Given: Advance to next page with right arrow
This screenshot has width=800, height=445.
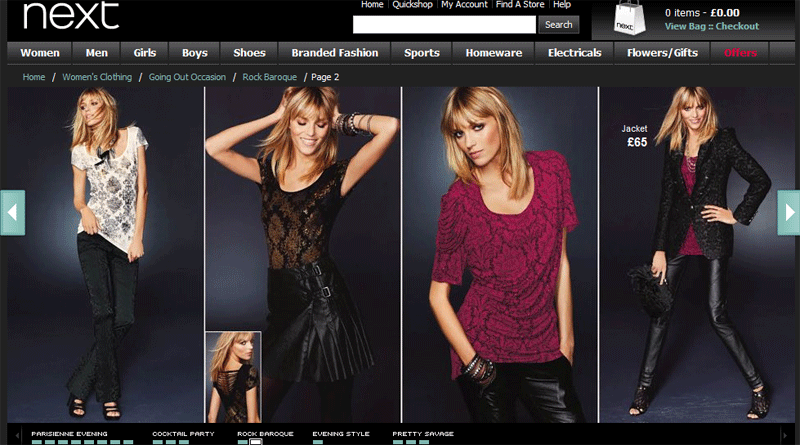Looking at the screenshot, I should [x=788, y=212].
